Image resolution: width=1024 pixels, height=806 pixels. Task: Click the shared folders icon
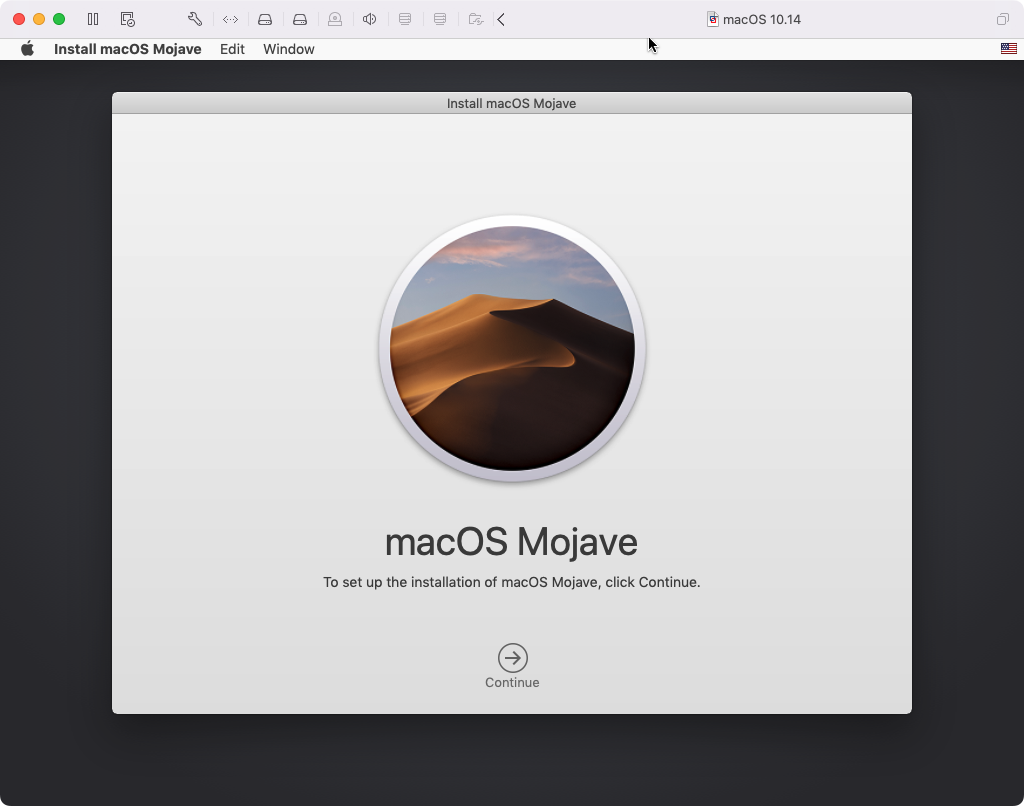(475, 19)
